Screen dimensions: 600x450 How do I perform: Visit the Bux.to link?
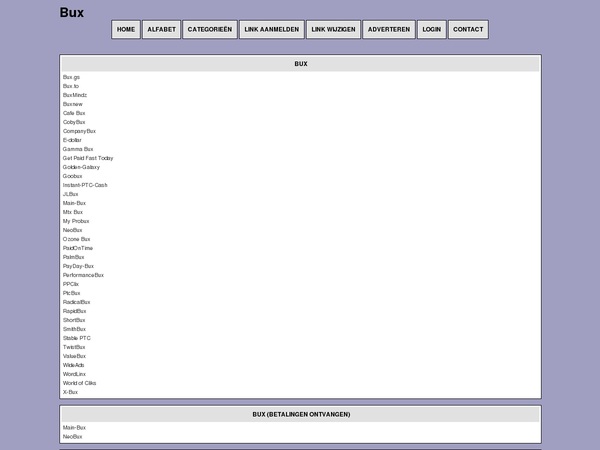(x=71, y=86)
